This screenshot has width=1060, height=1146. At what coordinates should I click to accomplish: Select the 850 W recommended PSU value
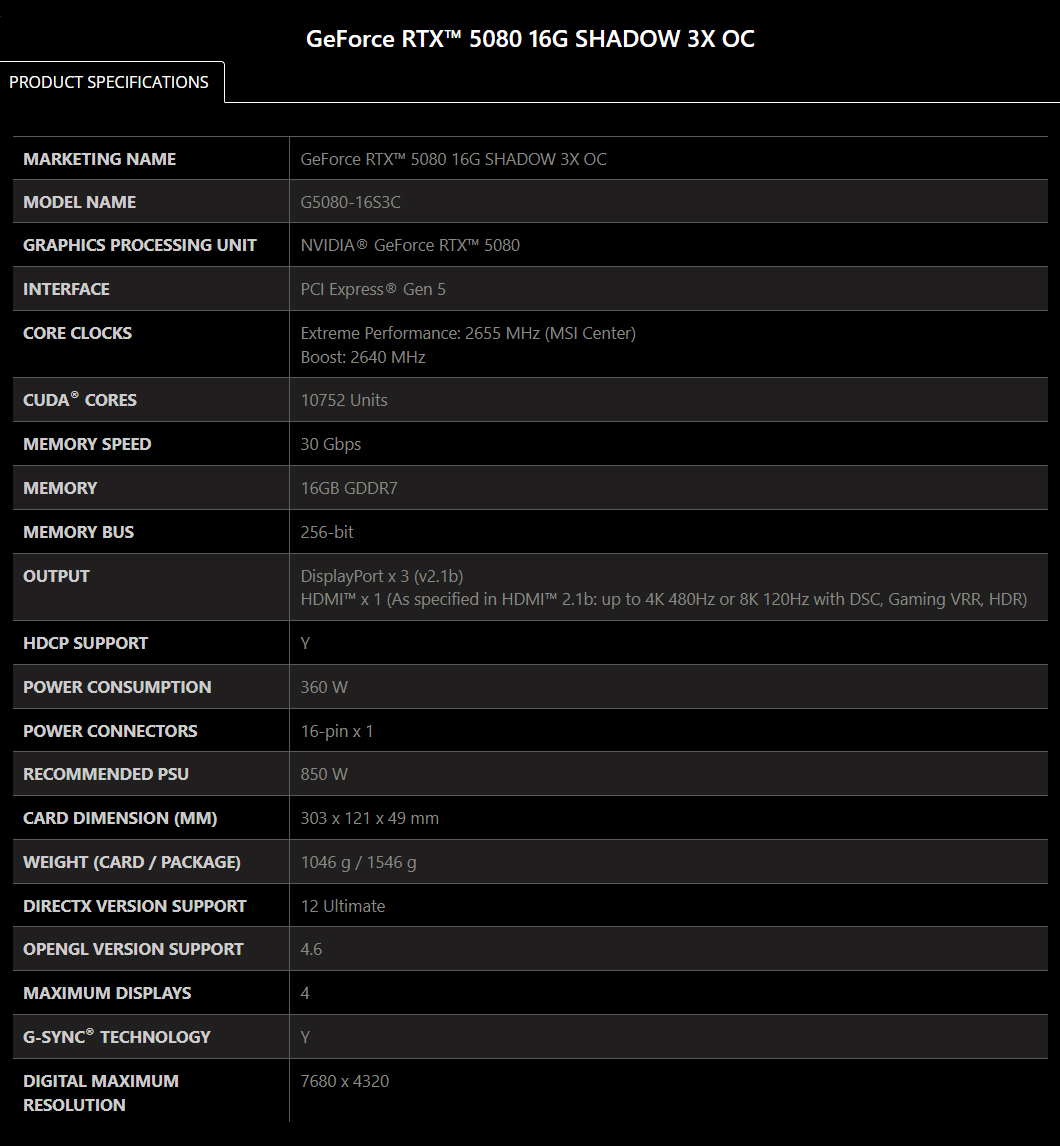(324, 774)
